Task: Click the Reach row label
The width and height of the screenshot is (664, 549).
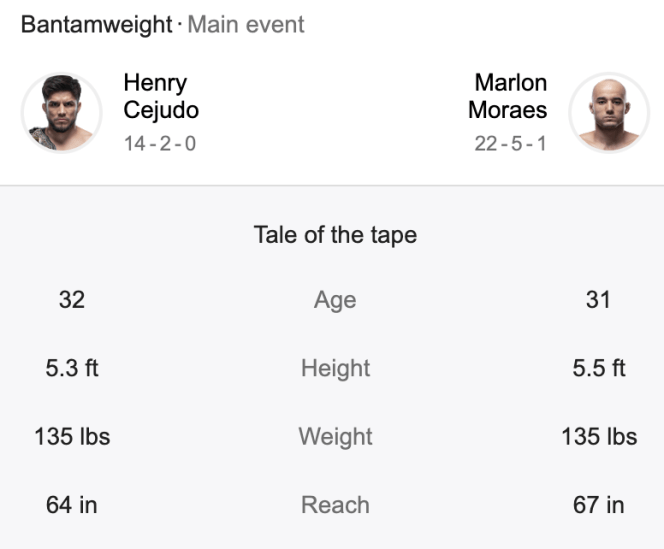Action: [335, 505]
